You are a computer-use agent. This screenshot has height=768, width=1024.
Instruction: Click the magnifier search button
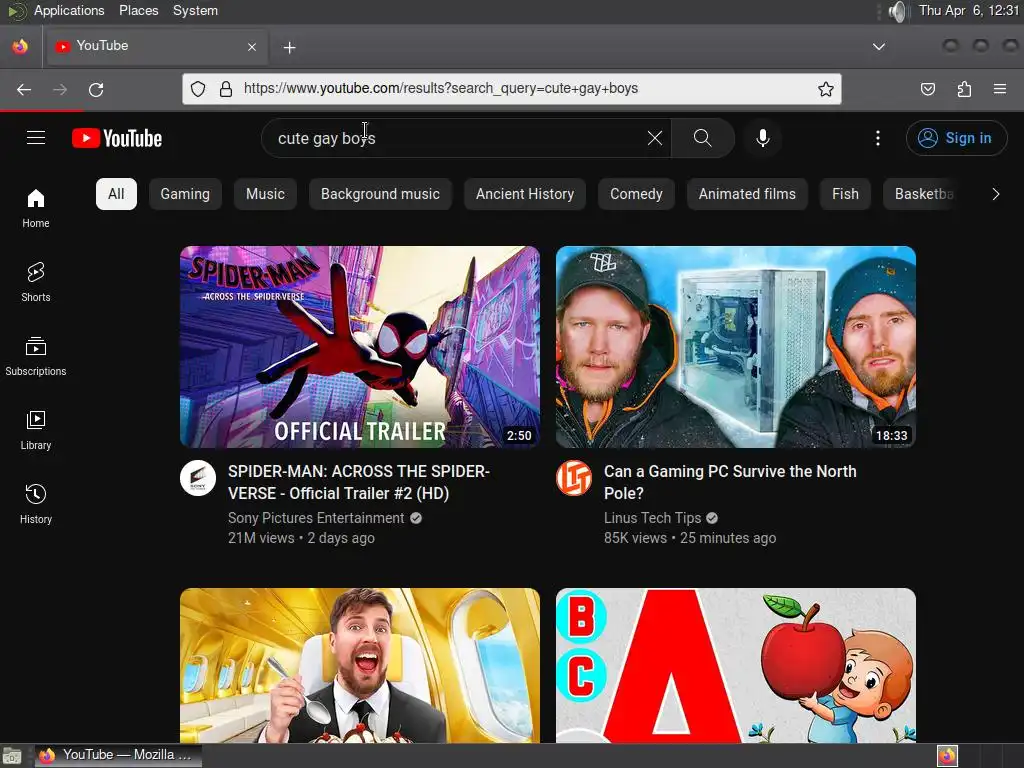[x=703, y=138]
